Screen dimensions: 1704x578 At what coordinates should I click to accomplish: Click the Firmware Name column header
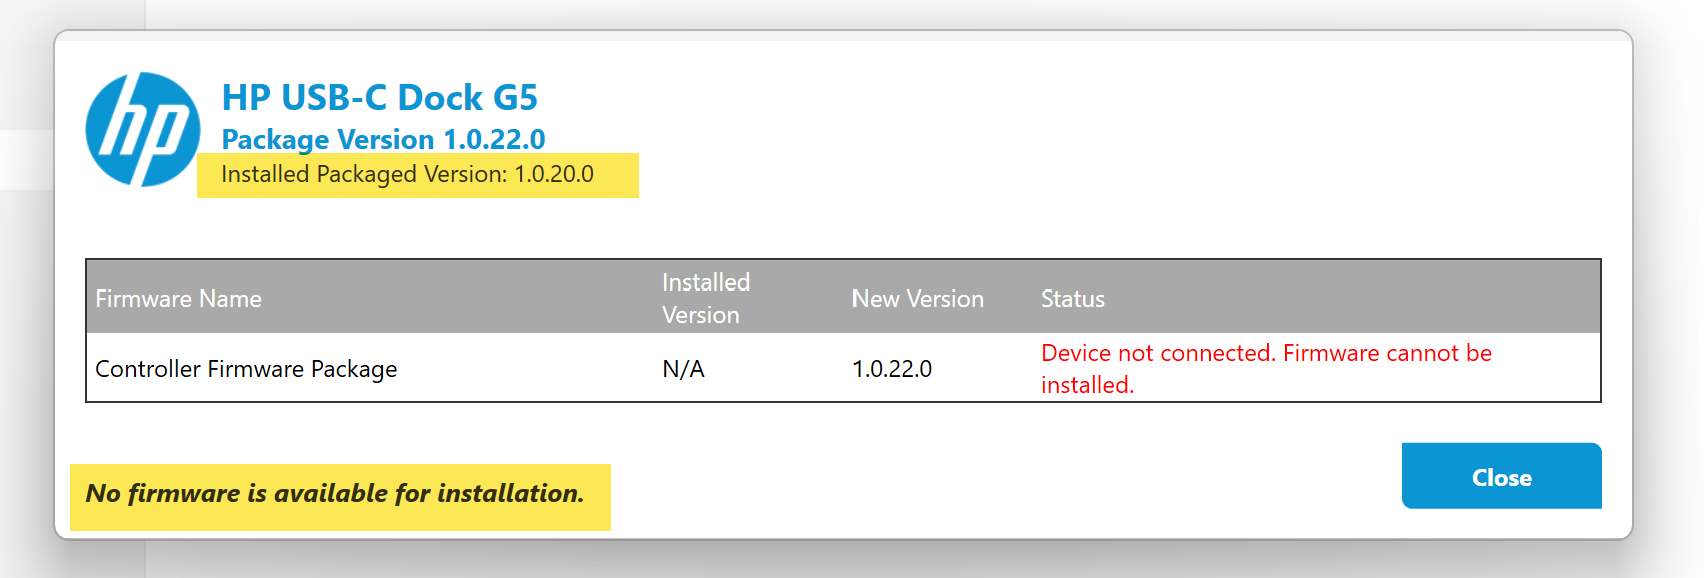click(178, 298)
